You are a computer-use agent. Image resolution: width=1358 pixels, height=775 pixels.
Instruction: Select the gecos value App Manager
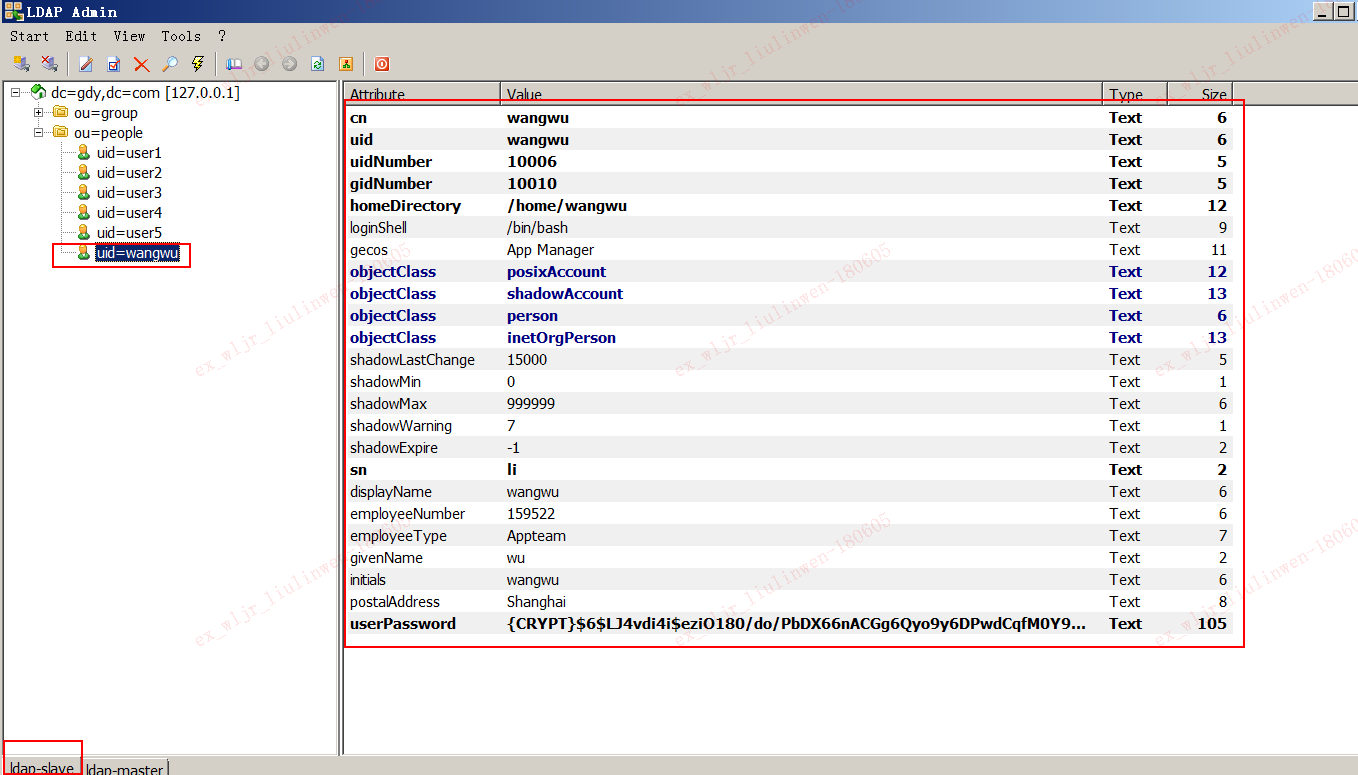click(550, 249)
